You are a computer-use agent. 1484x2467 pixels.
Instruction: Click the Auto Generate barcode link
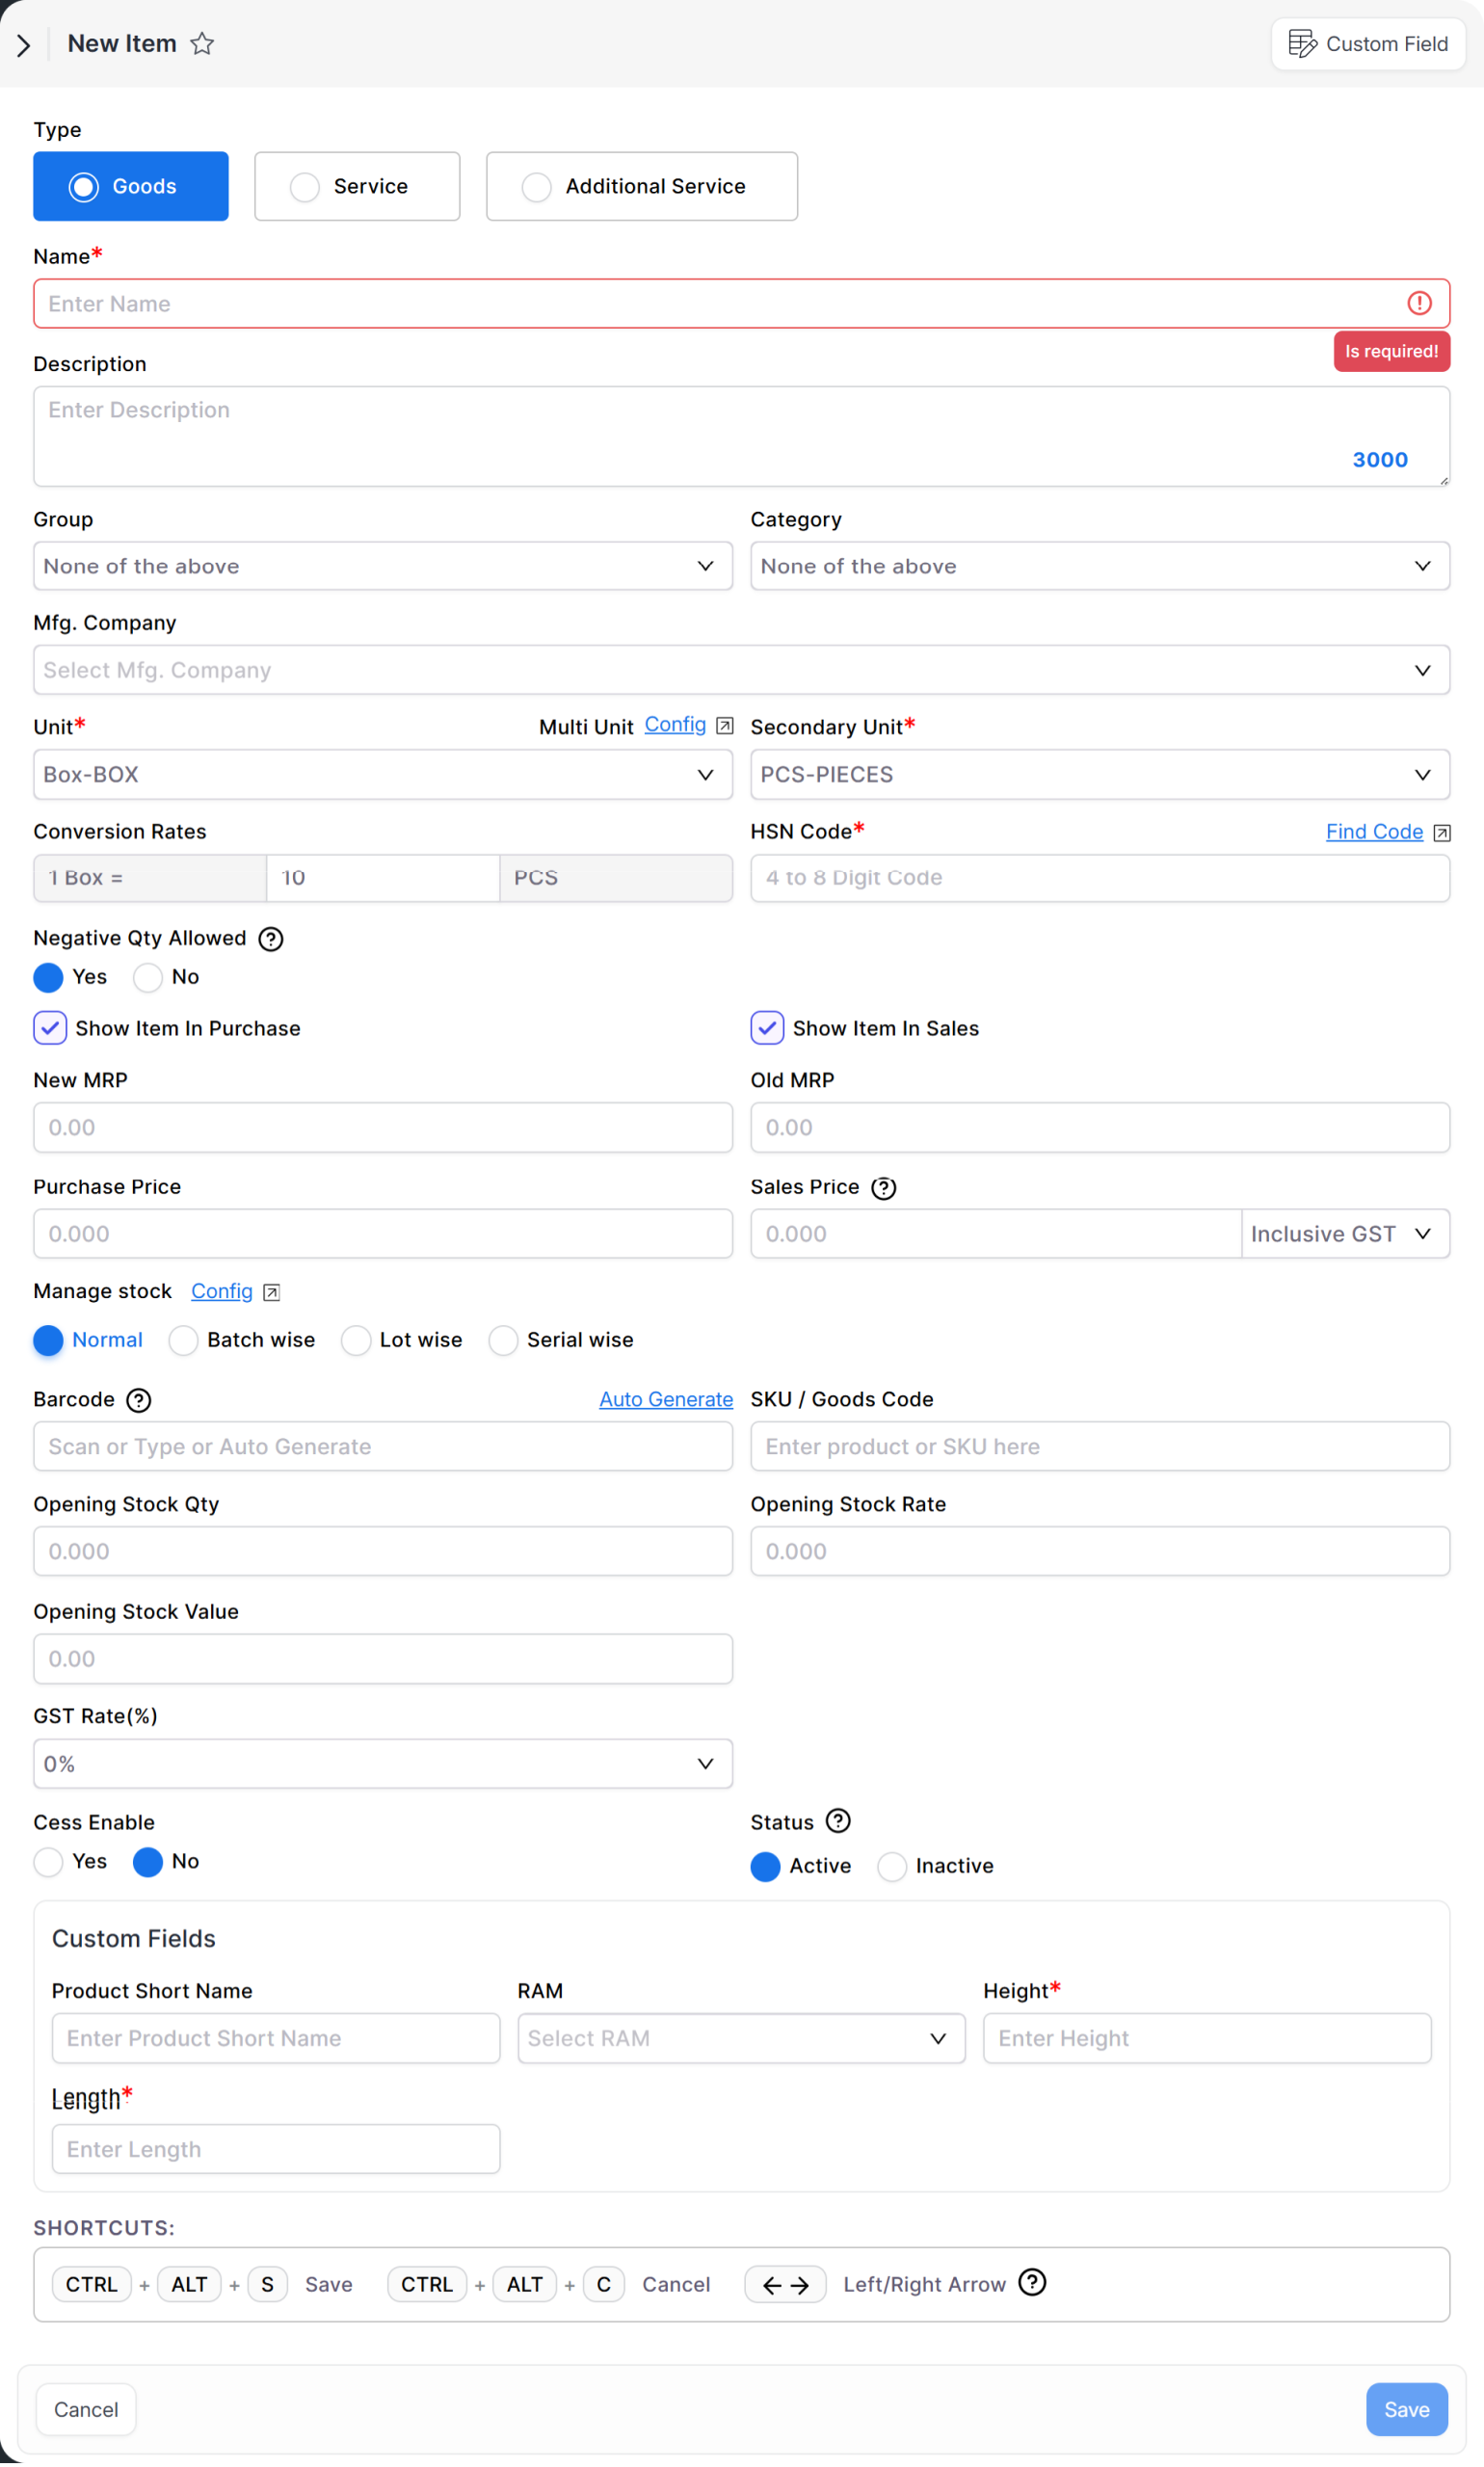tap(665, 1400)
